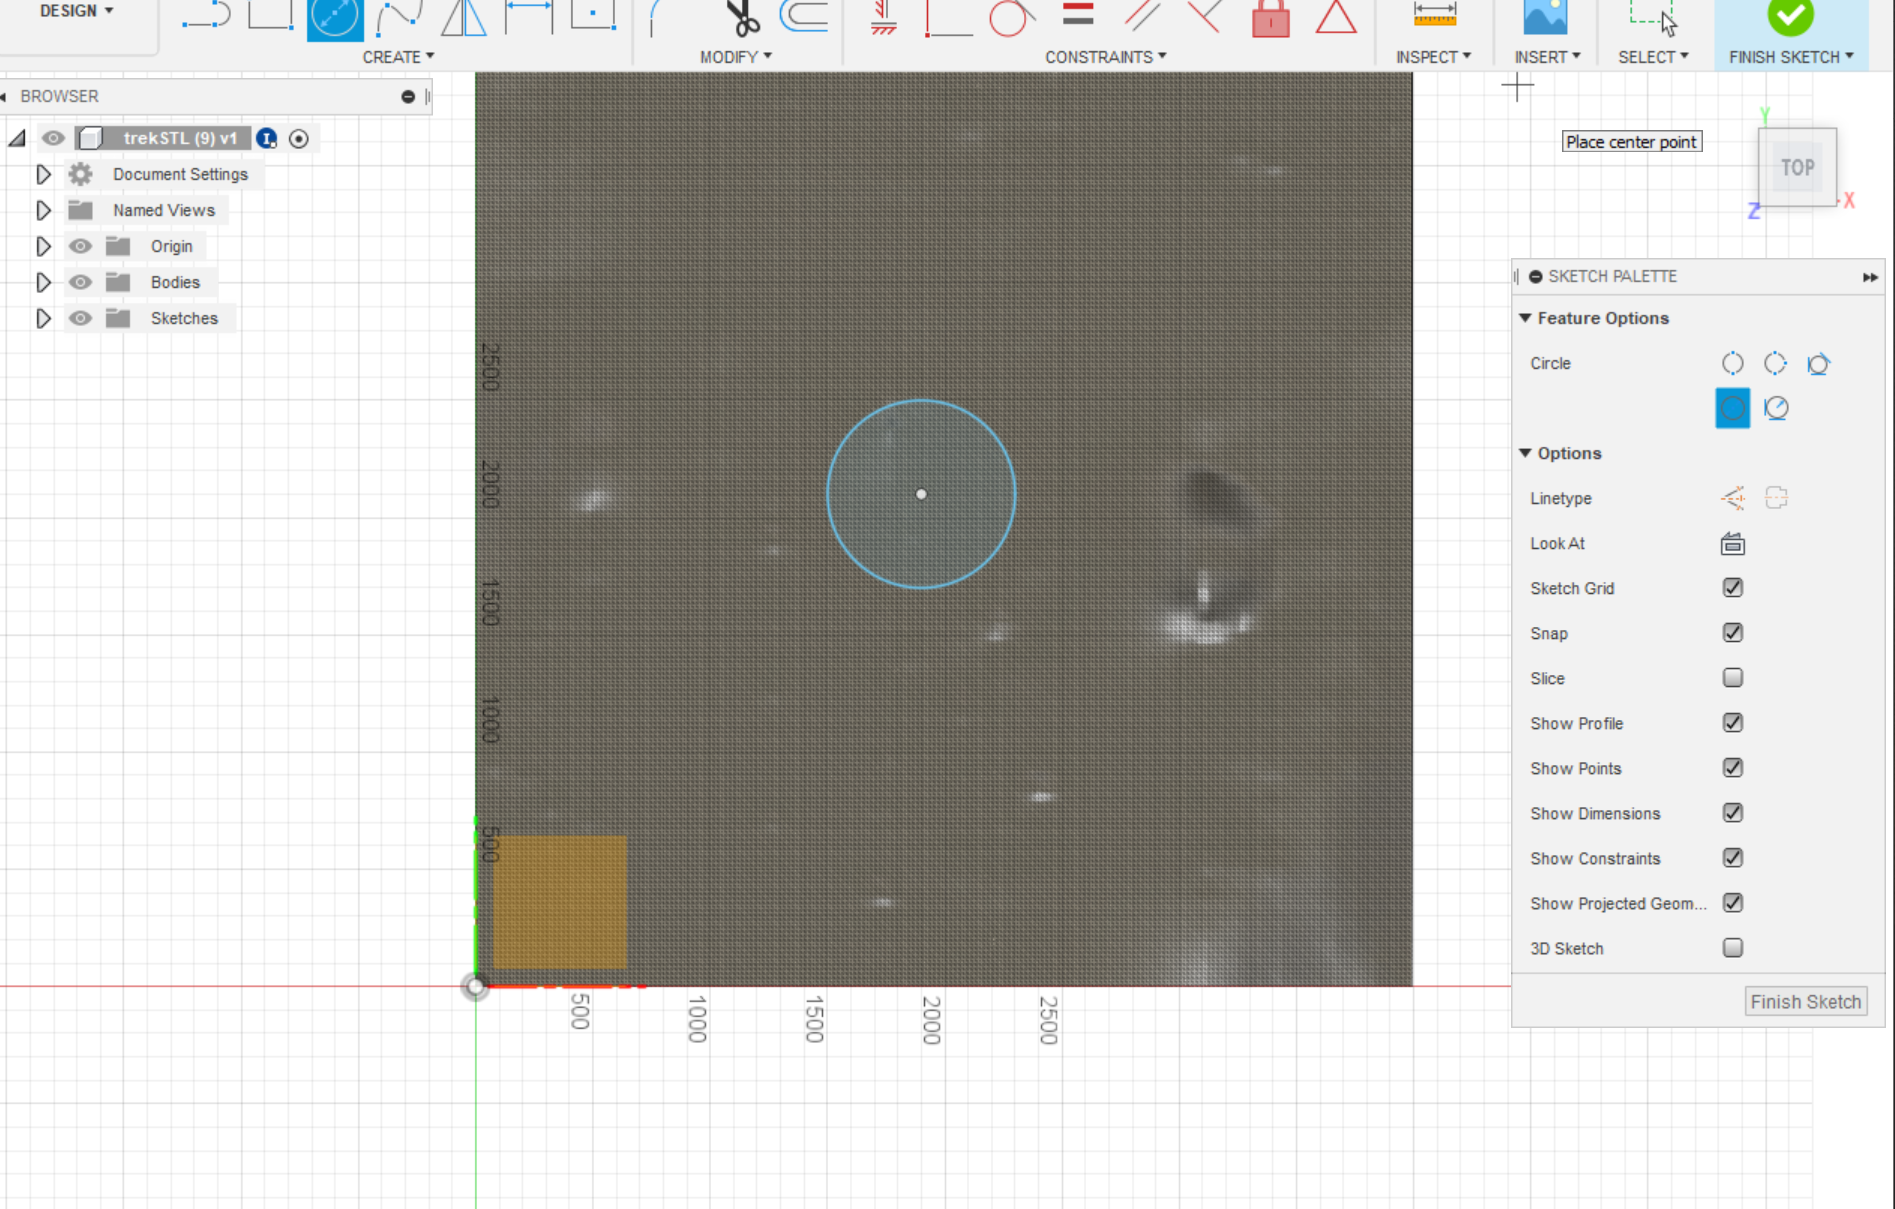Image resolution: width=1895 pixels, height=1209 pixels.
Task: Click Finish Sketch button in palette
Action: [x=1806, y=1001]
